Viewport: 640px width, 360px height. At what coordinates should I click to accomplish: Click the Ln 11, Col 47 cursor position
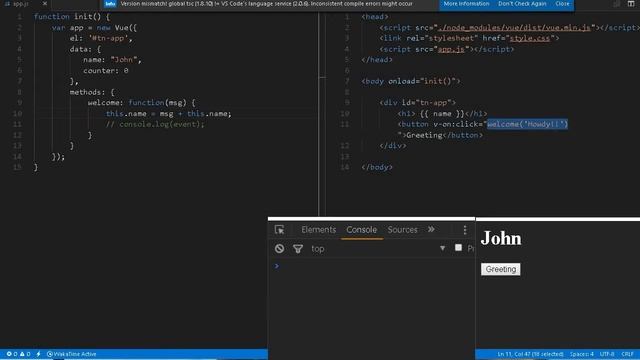coord(530,354)
